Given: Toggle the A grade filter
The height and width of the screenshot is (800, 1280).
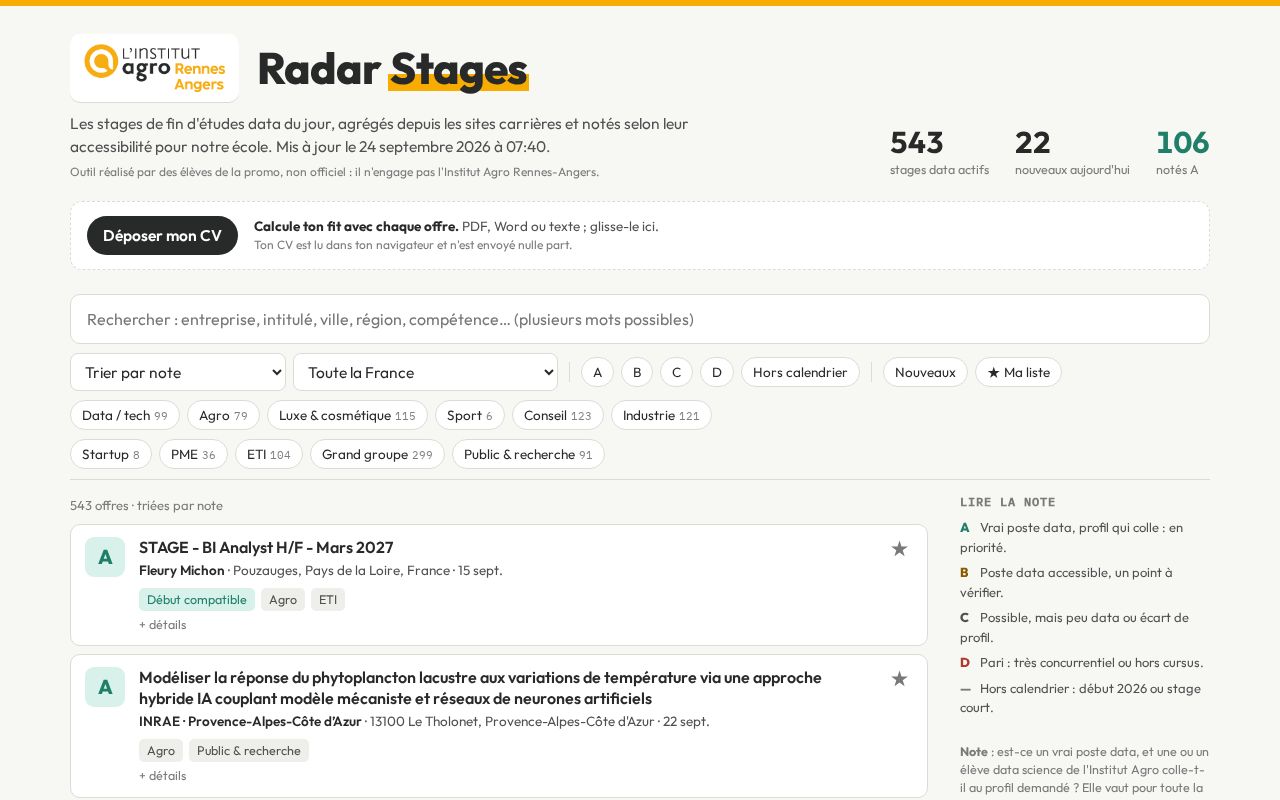Looking at the screenshot, I should pyautogui.click(x=597, y=372).
